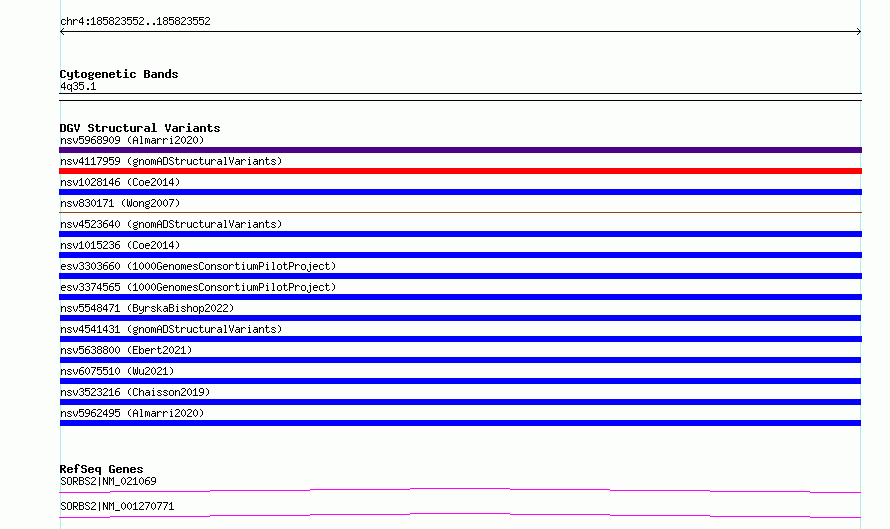The width and height of the screenshot is (890, 529).
Task: Open variant nsv4117959 (gnomADStructuralVariants) label
Action: [x=171, y=161]
